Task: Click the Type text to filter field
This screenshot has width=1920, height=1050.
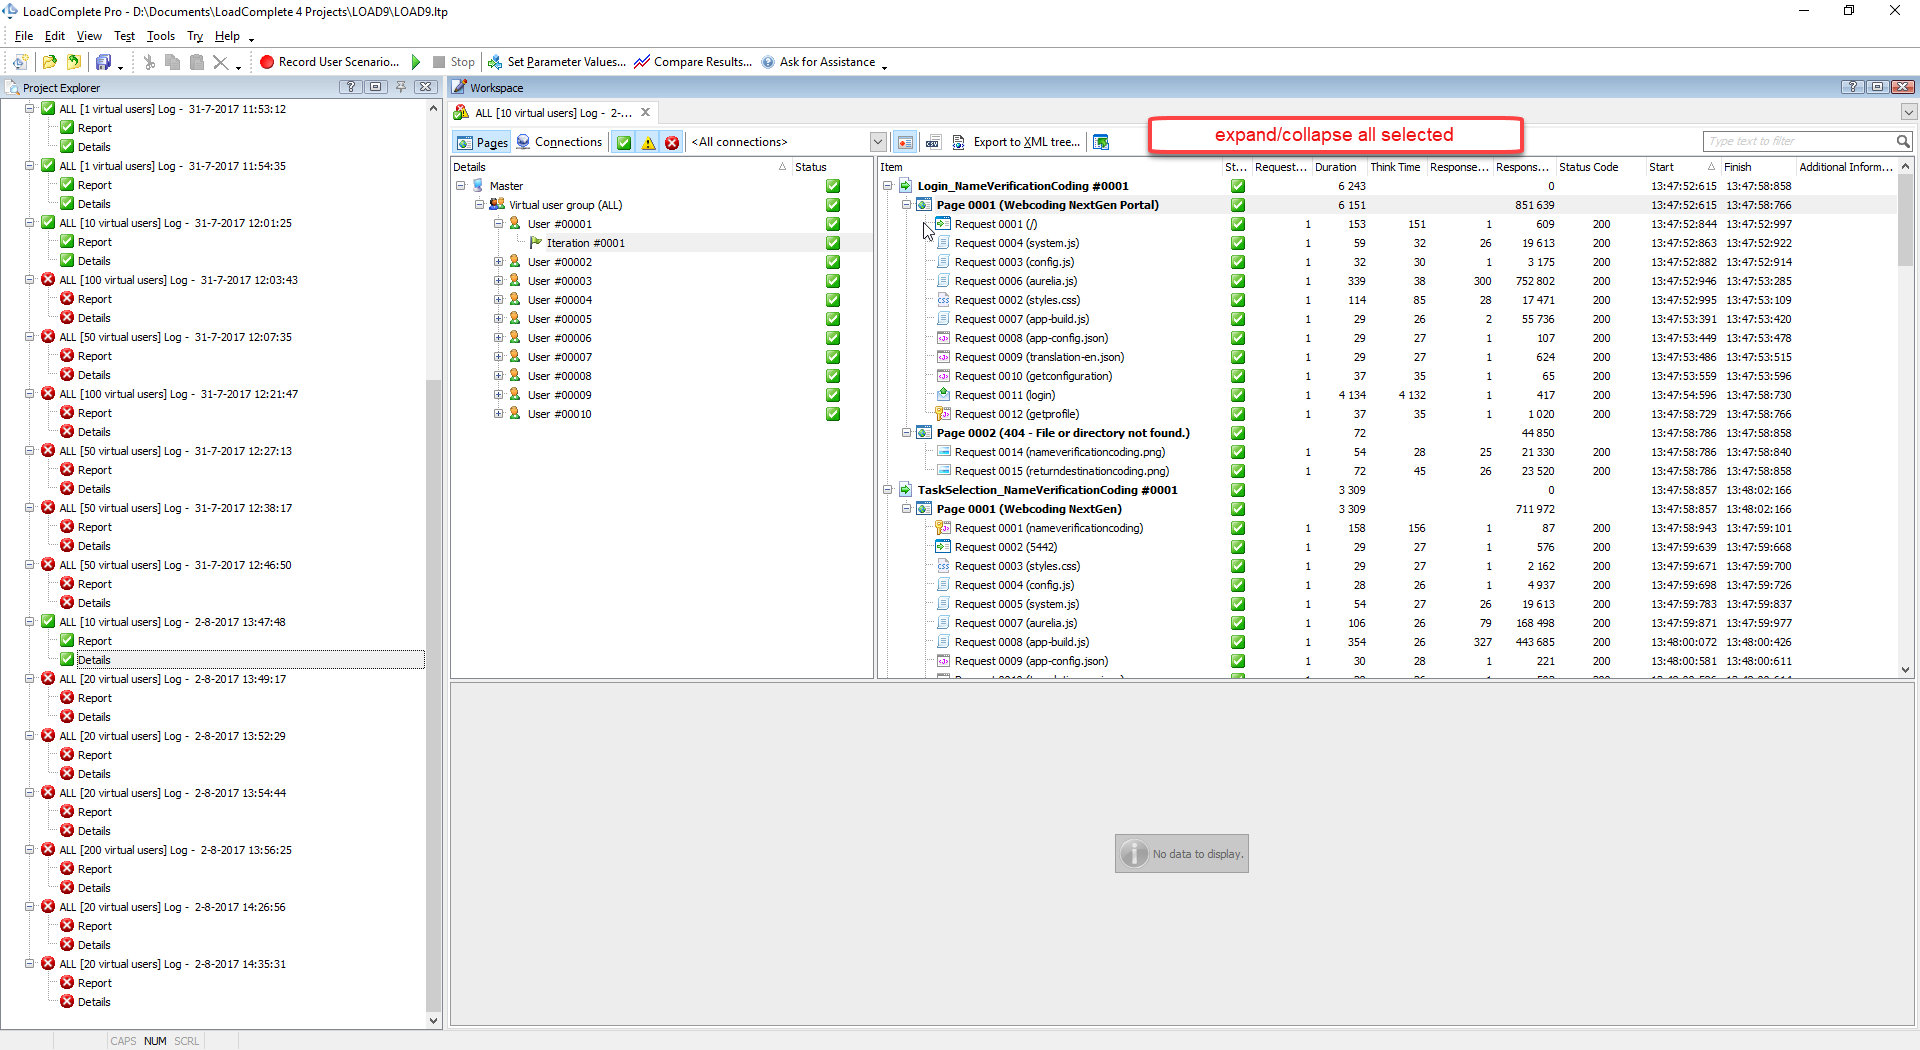Action: click(x=1798, y=141)
